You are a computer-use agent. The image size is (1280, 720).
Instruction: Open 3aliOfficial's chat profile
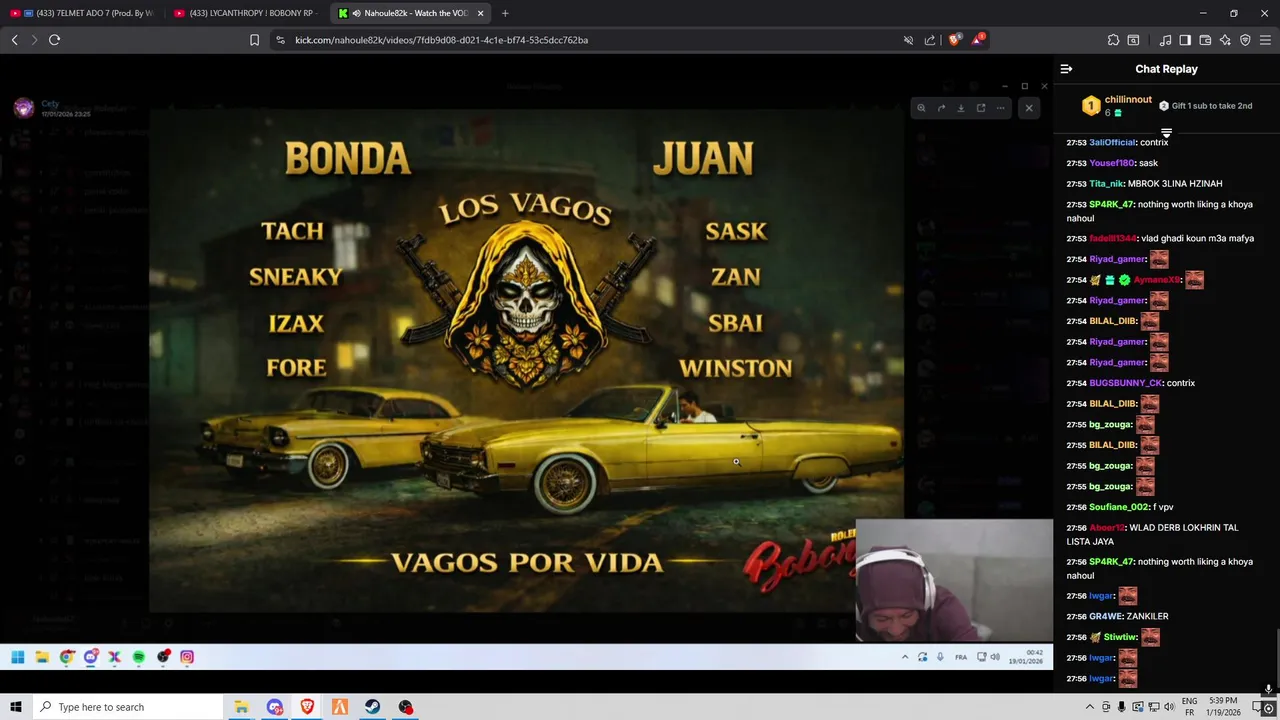1112,142
